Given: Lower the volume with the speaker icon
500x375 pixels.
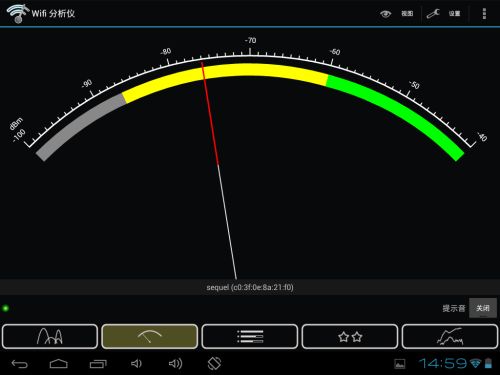Looking at the screenshot, I should click(136, 364).
